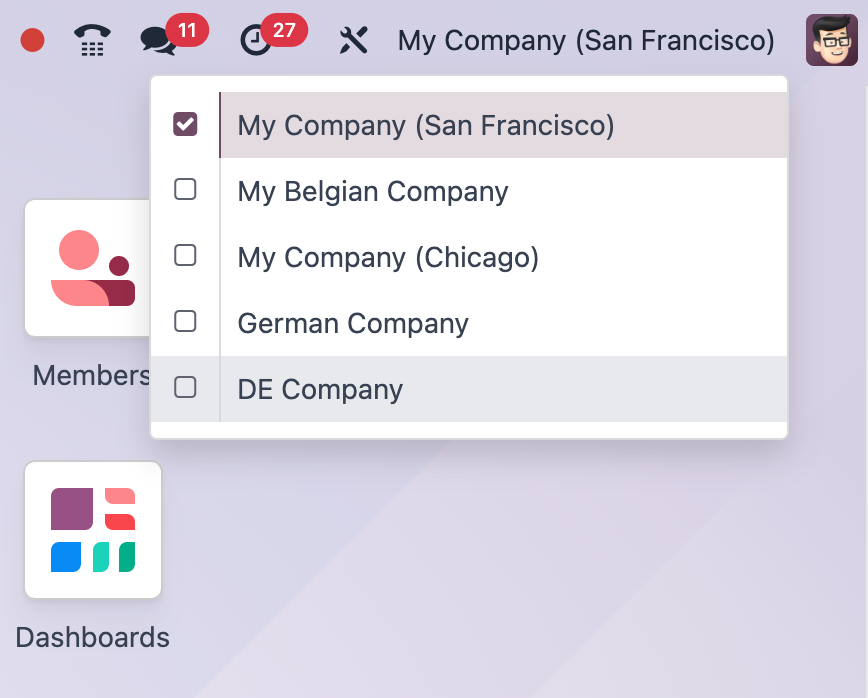
Task: View the 27 activities badge counter
Action: tap(283, 29)
